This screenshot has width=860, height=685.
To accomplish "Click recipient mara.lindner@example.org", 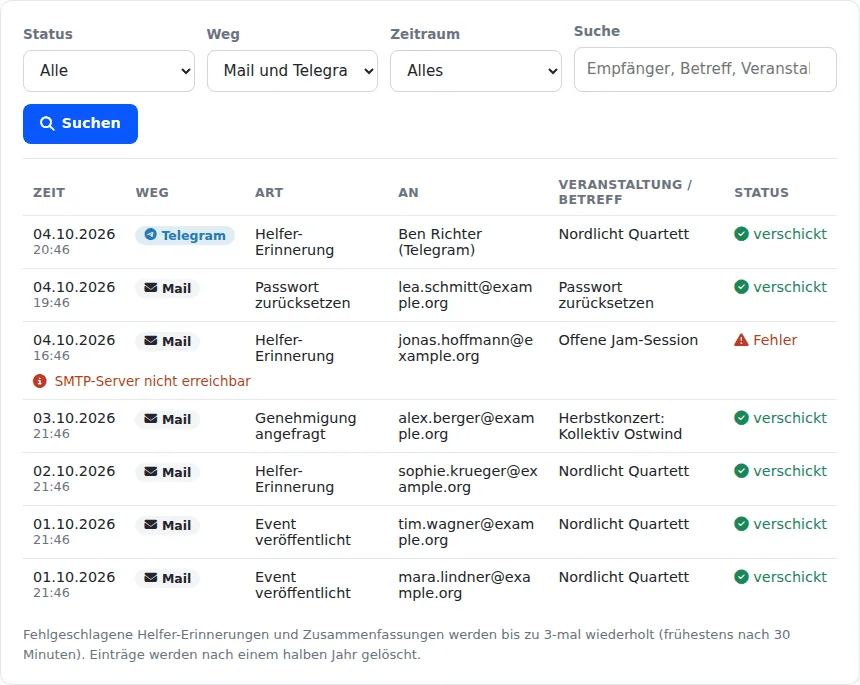I will [464, 585].
